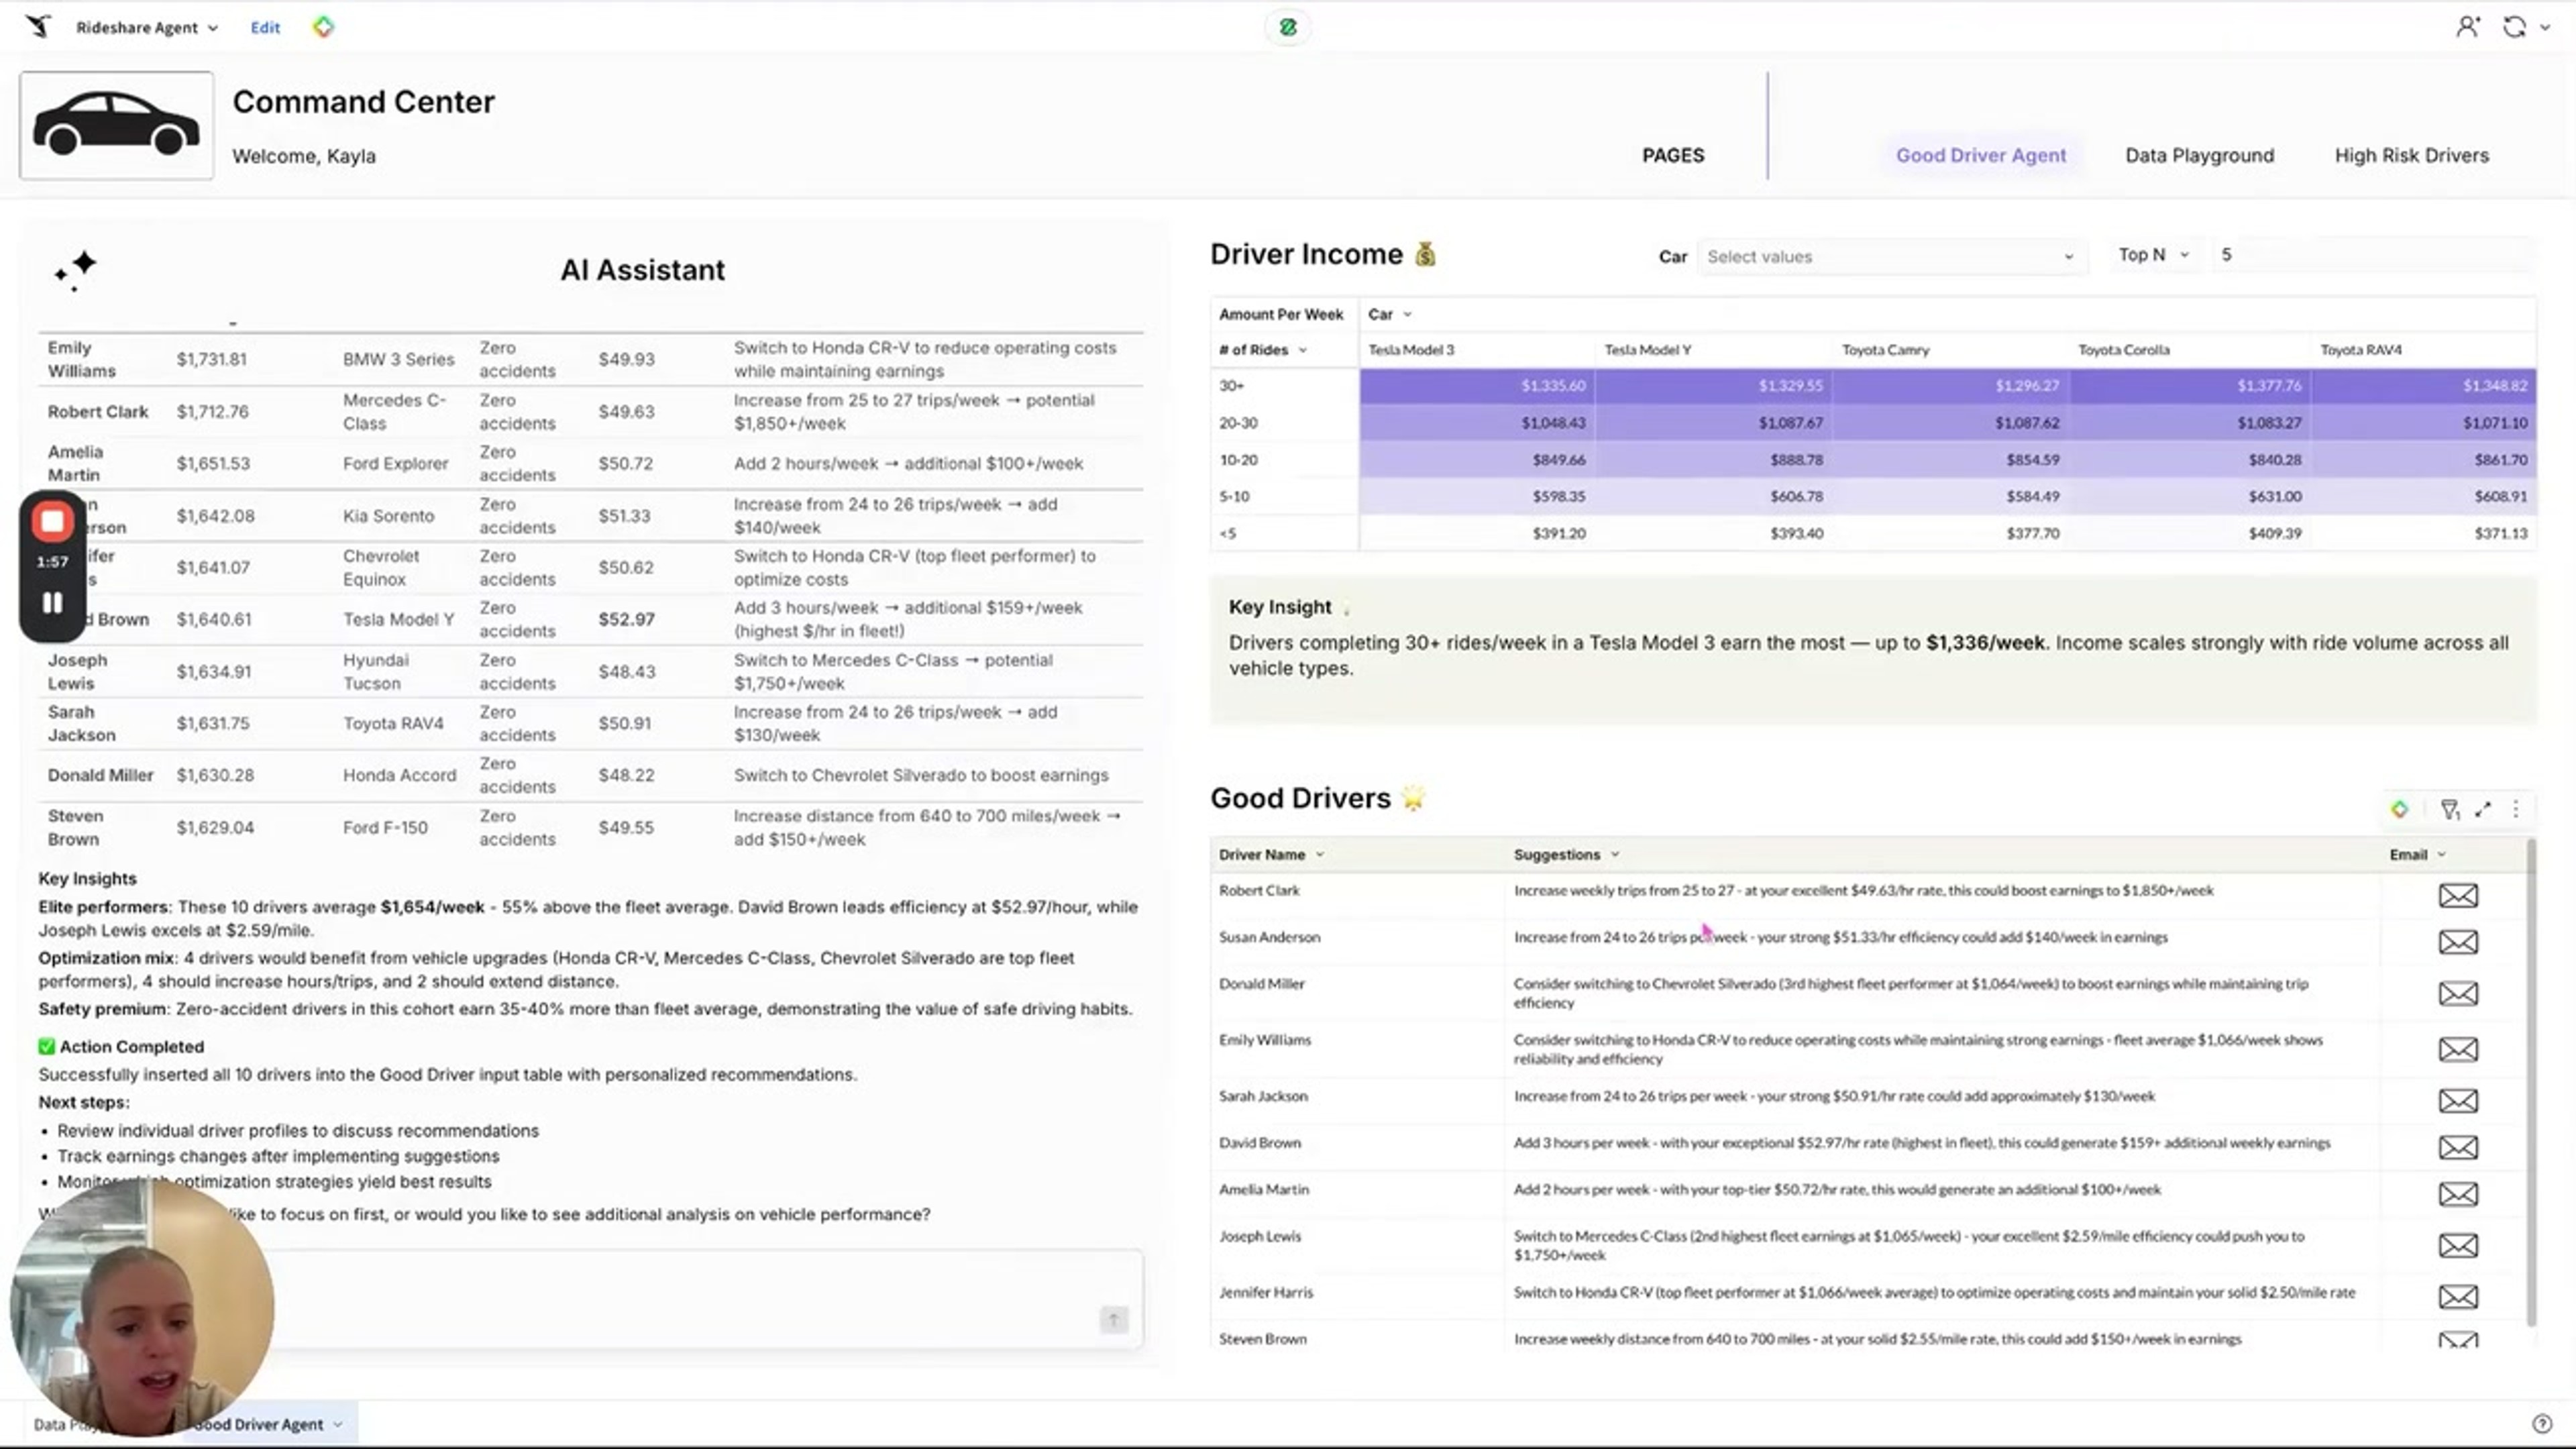Switch to the High Risk Drivers page

coord(2411,155)
